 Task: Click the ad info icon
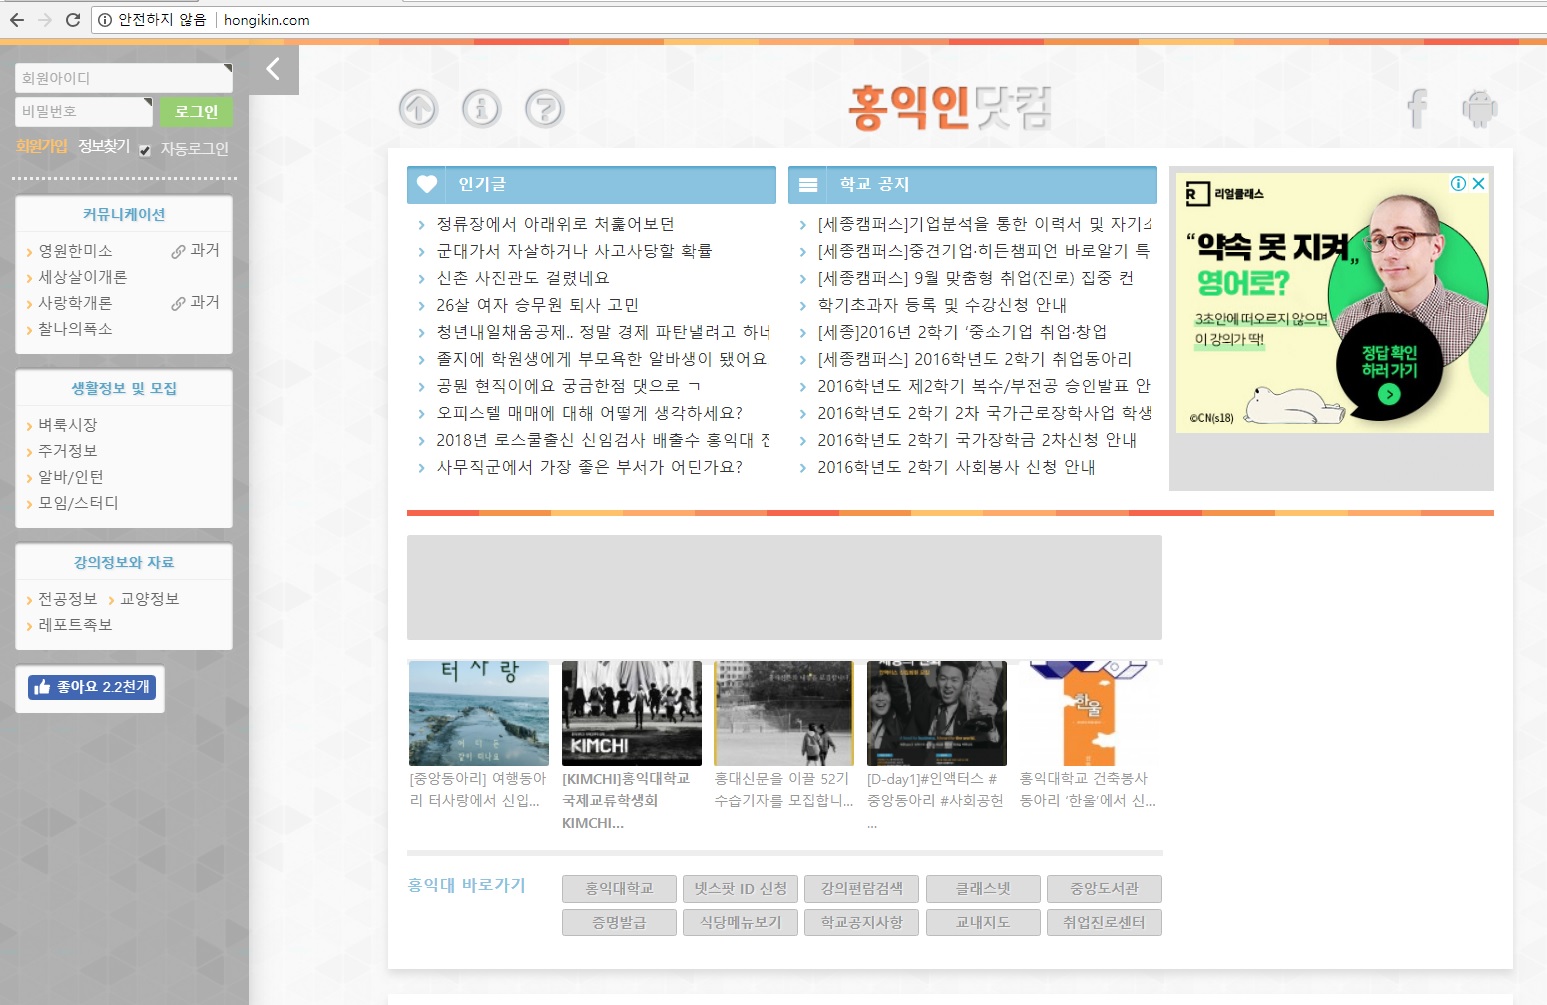click(1458, 184)
